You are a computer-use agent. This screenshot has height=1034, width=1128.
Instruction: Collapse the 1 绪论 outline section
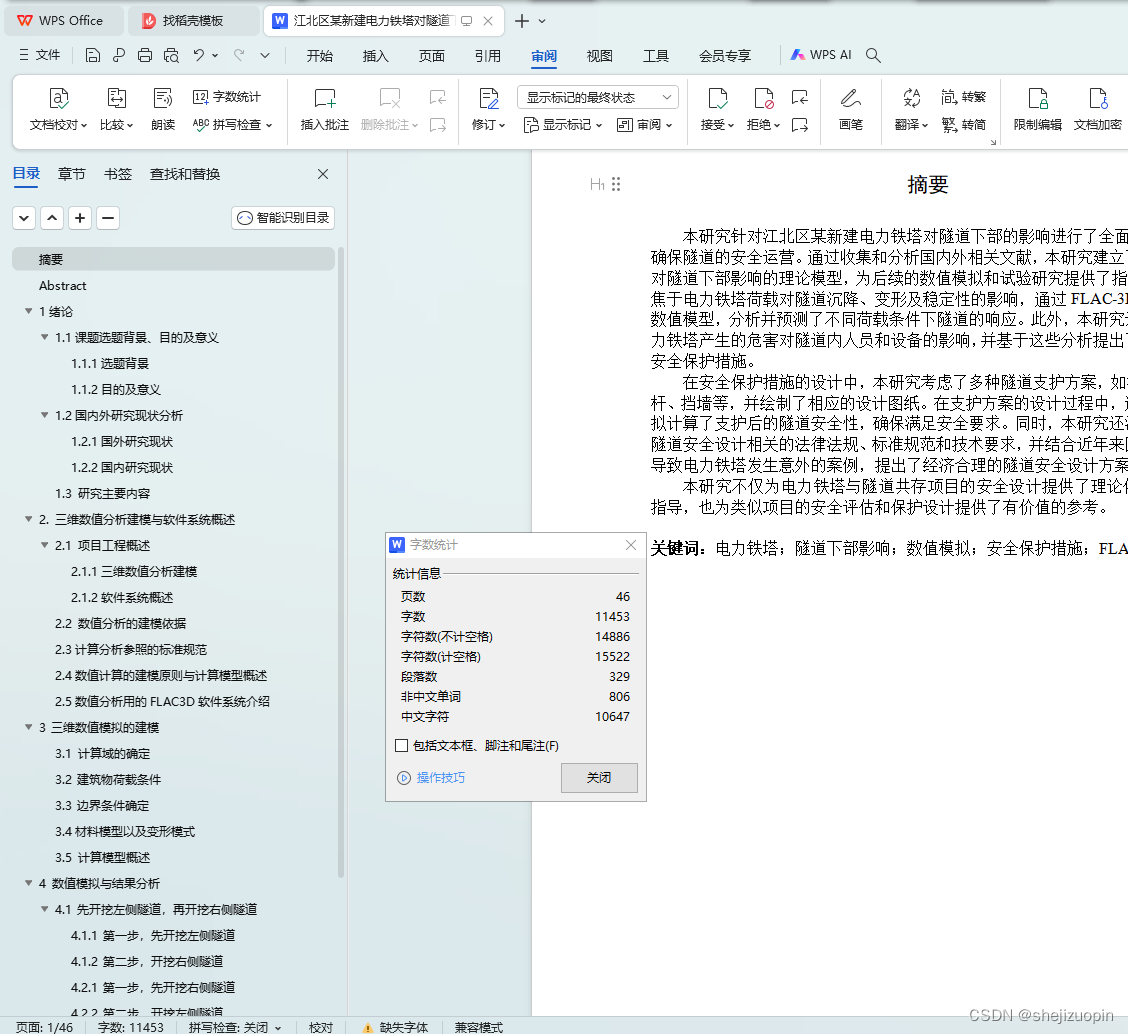point(28,311)
